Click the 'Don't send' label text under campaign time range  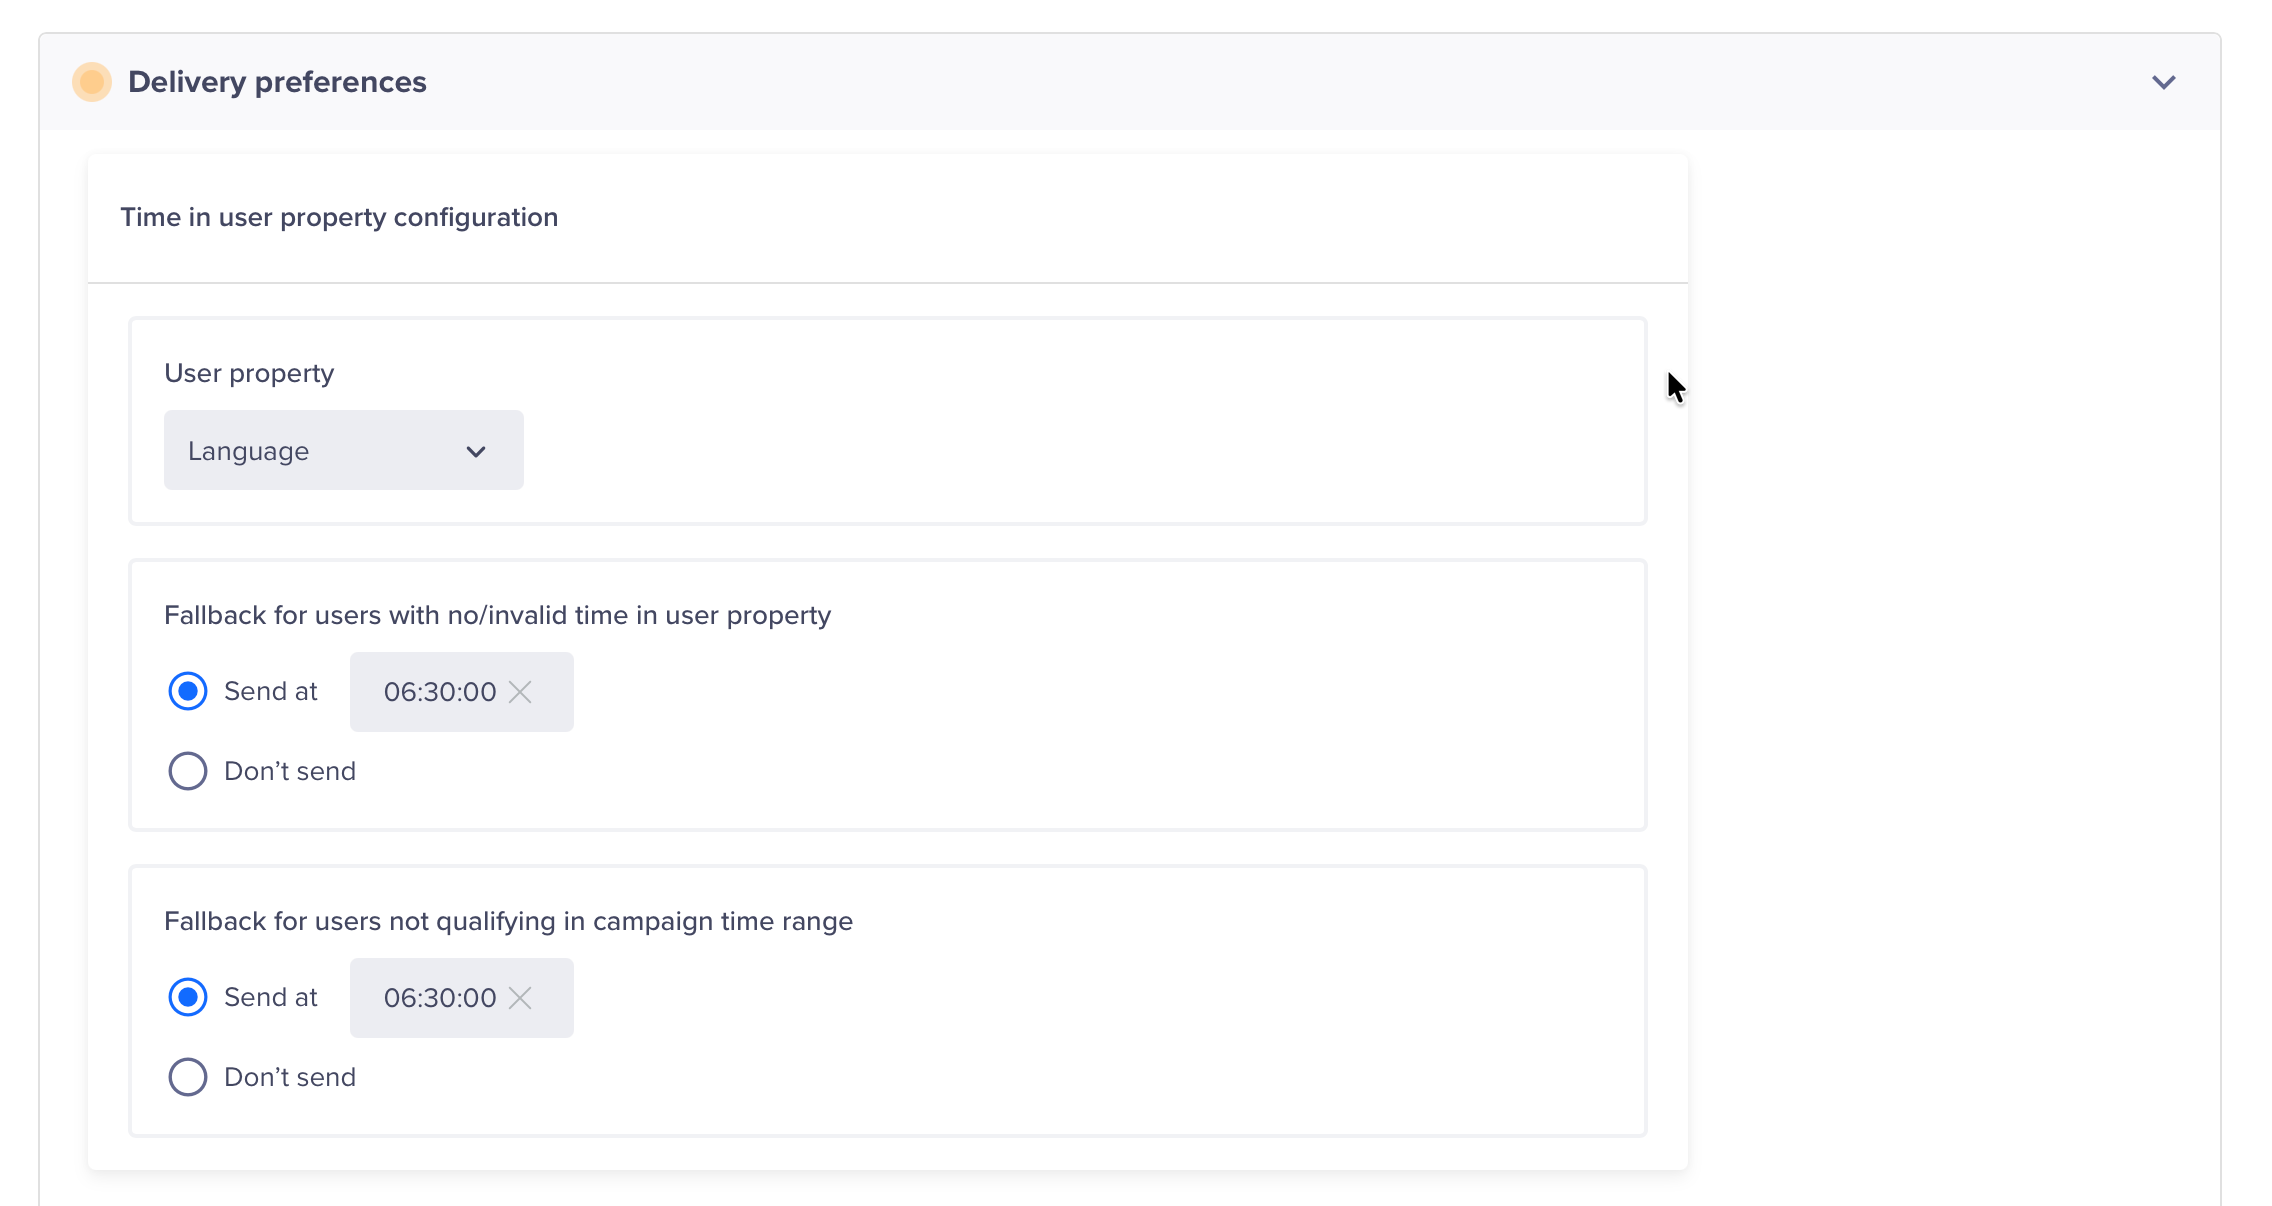coord(290,1077)
